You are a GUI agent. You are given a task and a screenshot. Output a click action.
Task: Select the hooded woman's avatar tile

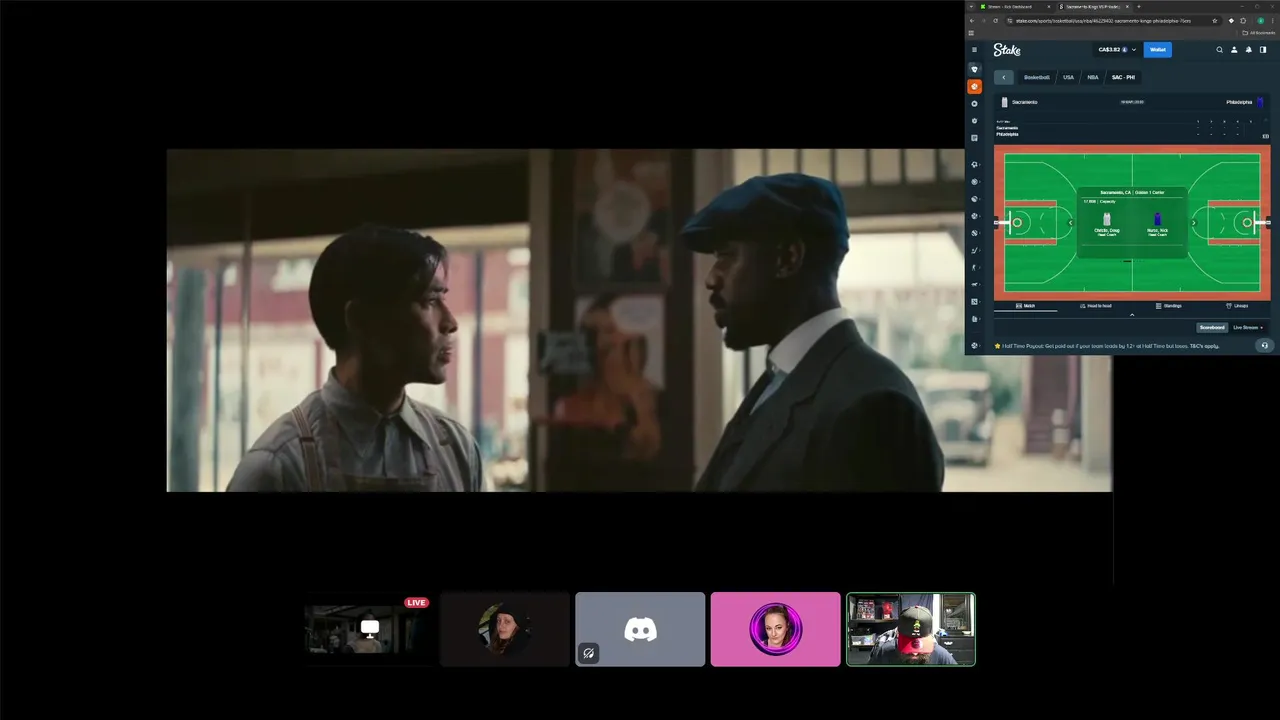click(505, 629)
